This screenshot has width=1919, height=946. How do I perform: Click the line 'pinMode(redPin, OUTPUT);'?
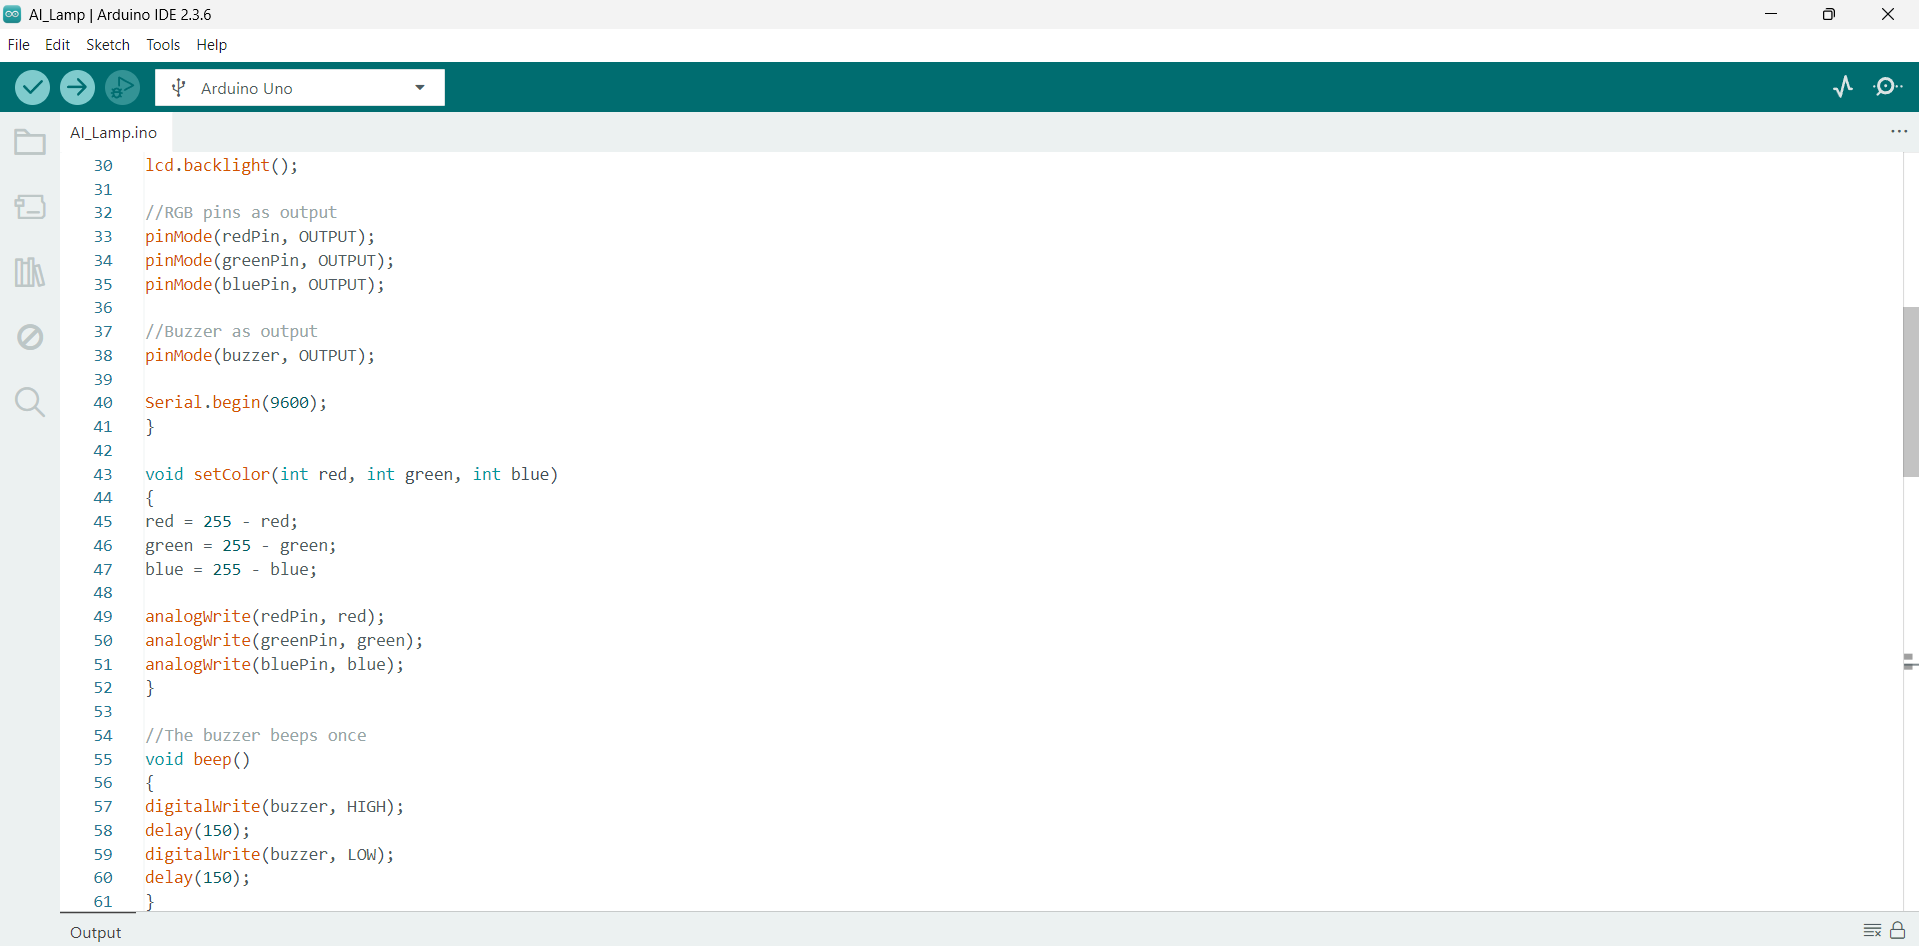pos(260,236)
